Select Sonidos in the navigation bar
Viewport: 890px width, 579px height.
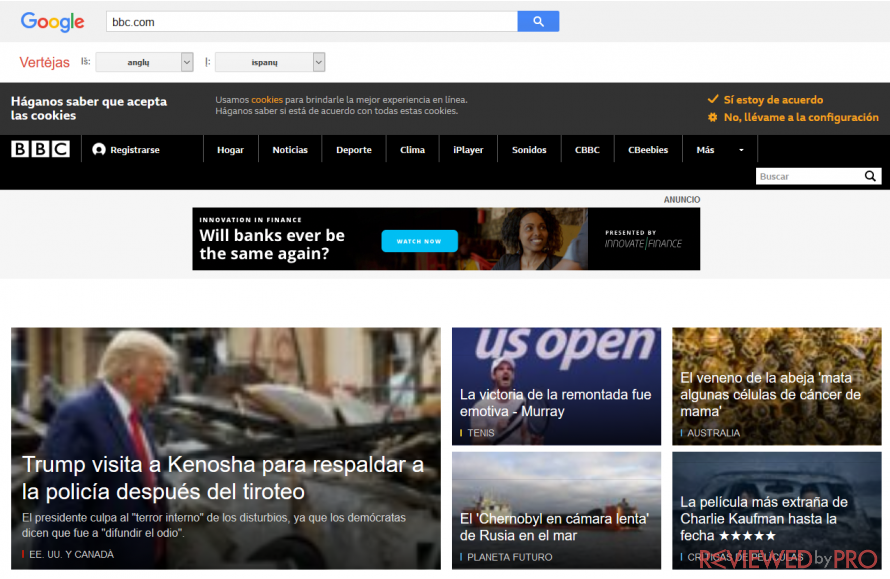coord(529,150)
